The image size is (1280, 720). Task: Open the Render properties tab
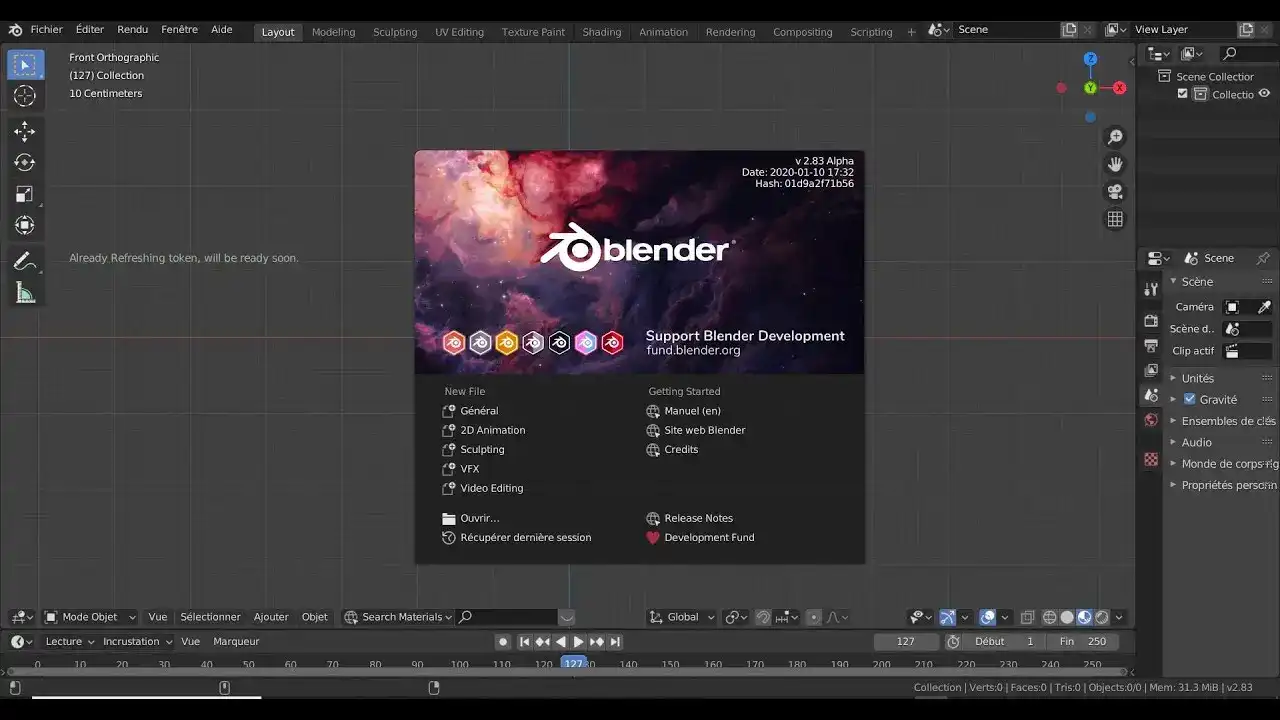tap(1150, 320)
